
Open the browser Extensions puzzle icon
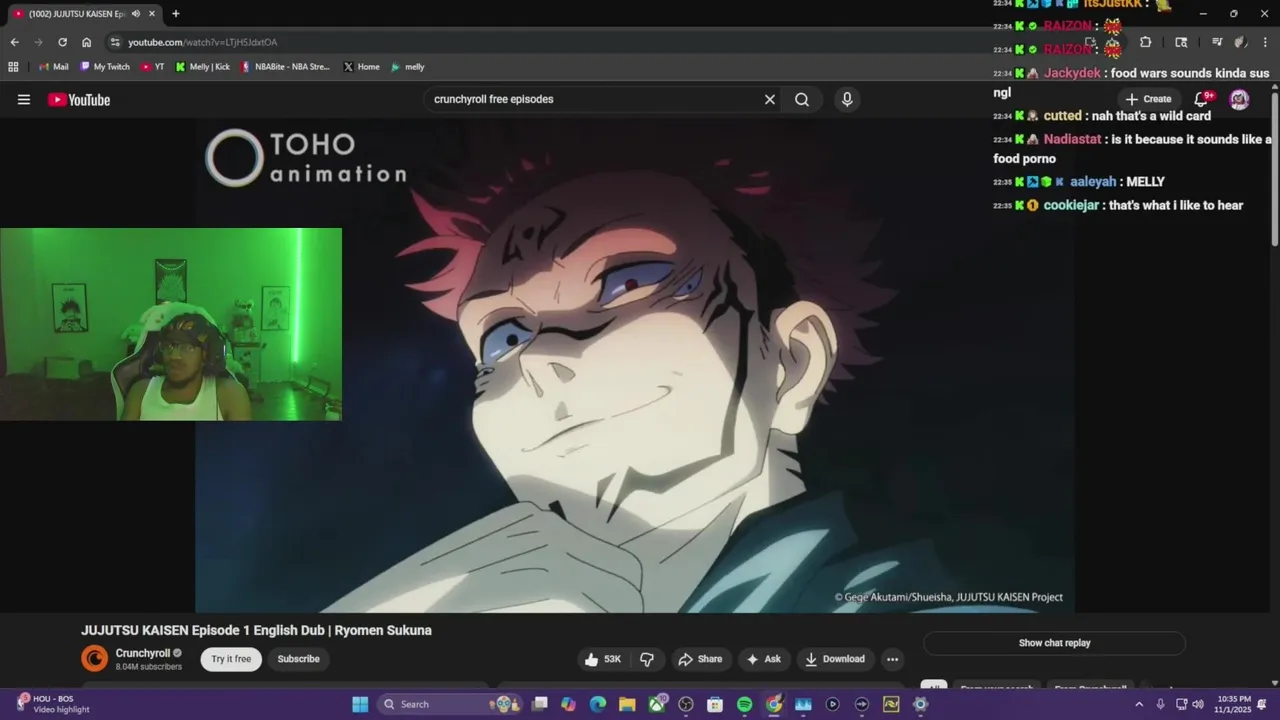(x=1145, y=42)
